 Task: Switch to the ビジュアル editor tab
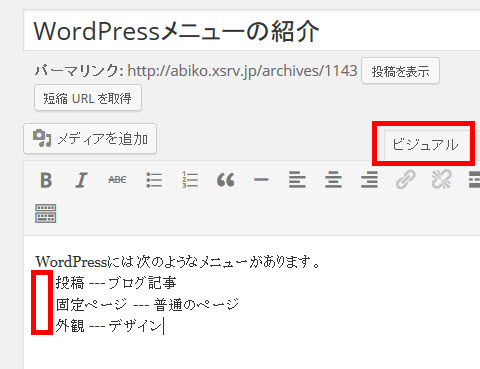tap(425, 145)
